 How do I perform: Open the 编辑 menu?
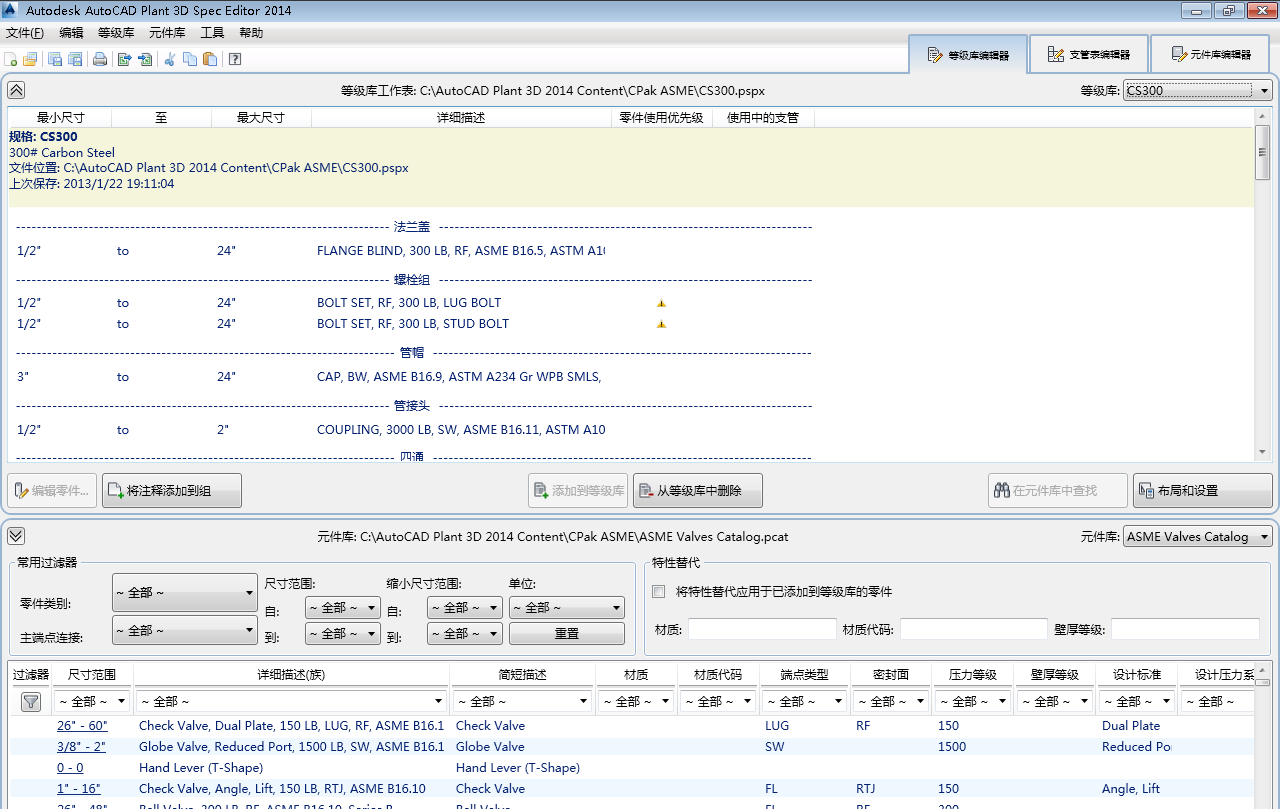tap(71, 33)
